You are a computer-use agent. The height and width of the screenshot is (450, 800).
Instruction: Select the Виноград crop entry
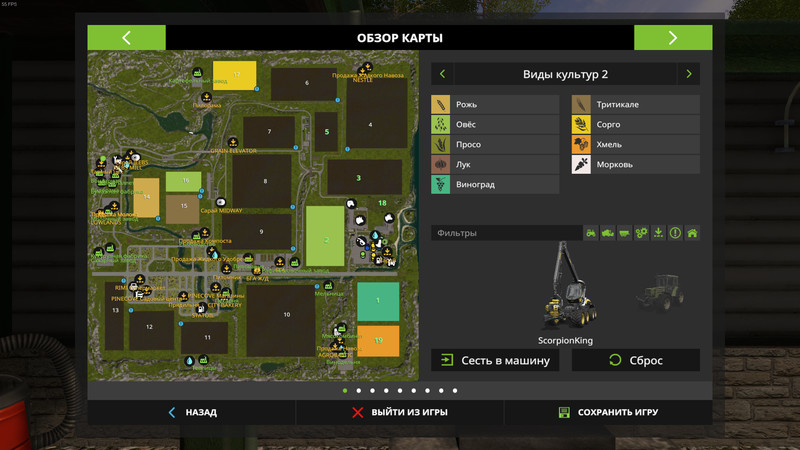[495, 185]
